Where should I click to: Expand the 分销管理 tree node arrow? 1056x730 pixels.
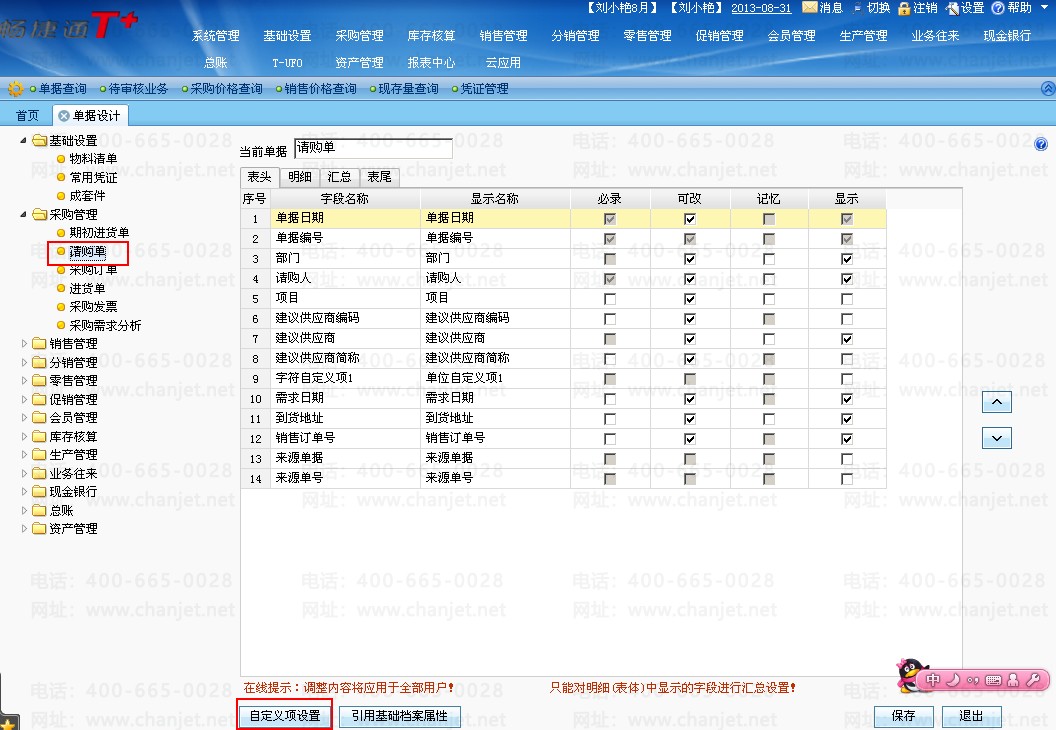click(x=24, y=362)
